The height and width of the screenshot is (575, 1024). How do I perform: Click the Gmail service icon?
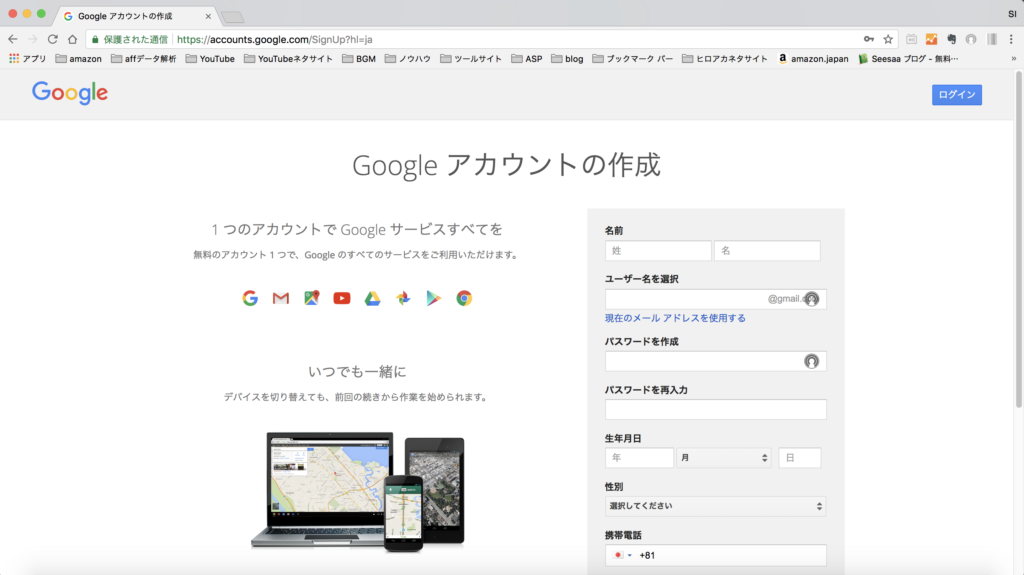281,298
